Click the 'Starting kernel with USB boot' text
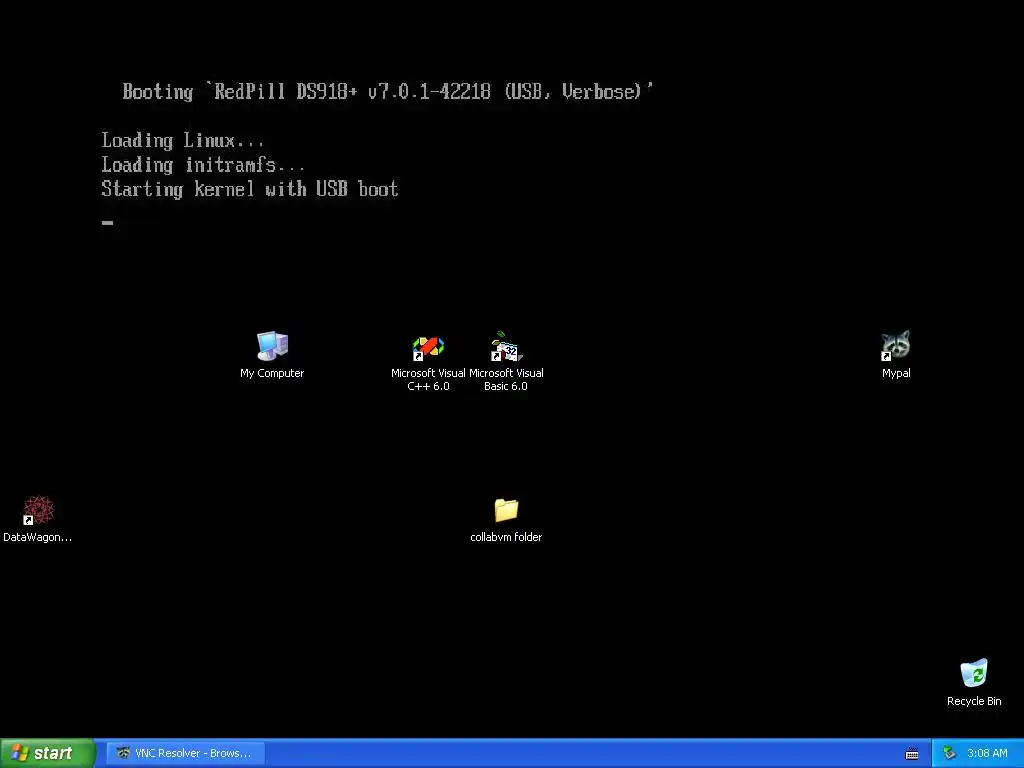 coord(249,189)
